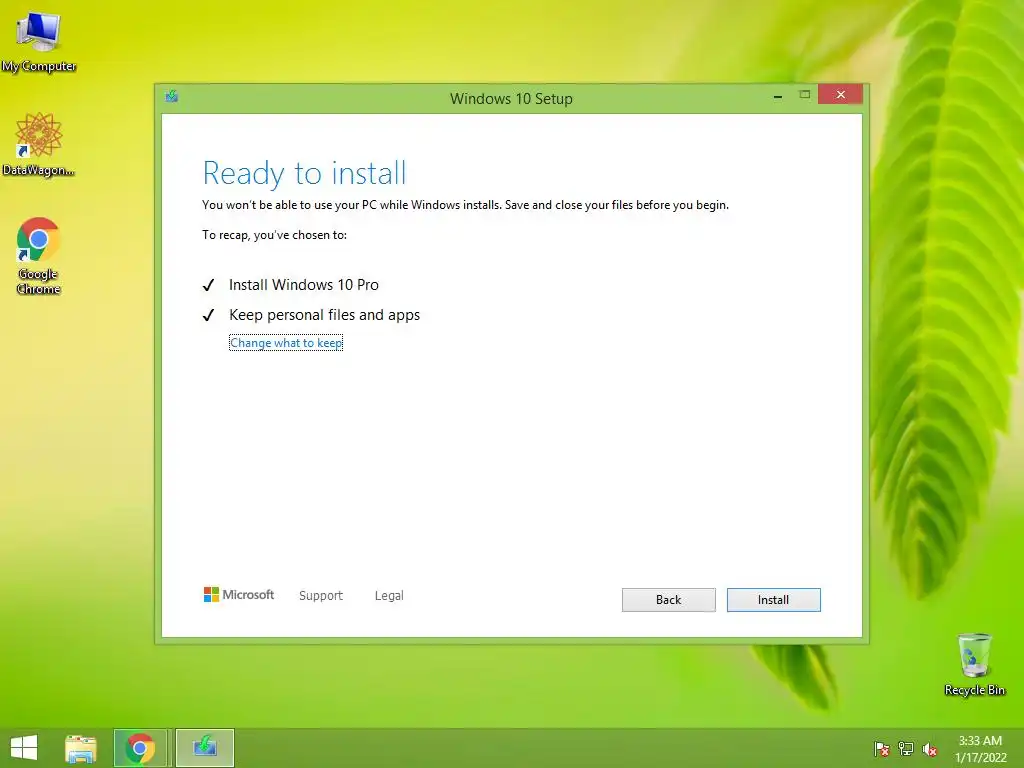This screenshot has height=768, width=1024.
Task: Switch to Chrome in the taskbar
Action: click(x=140, y=748)
